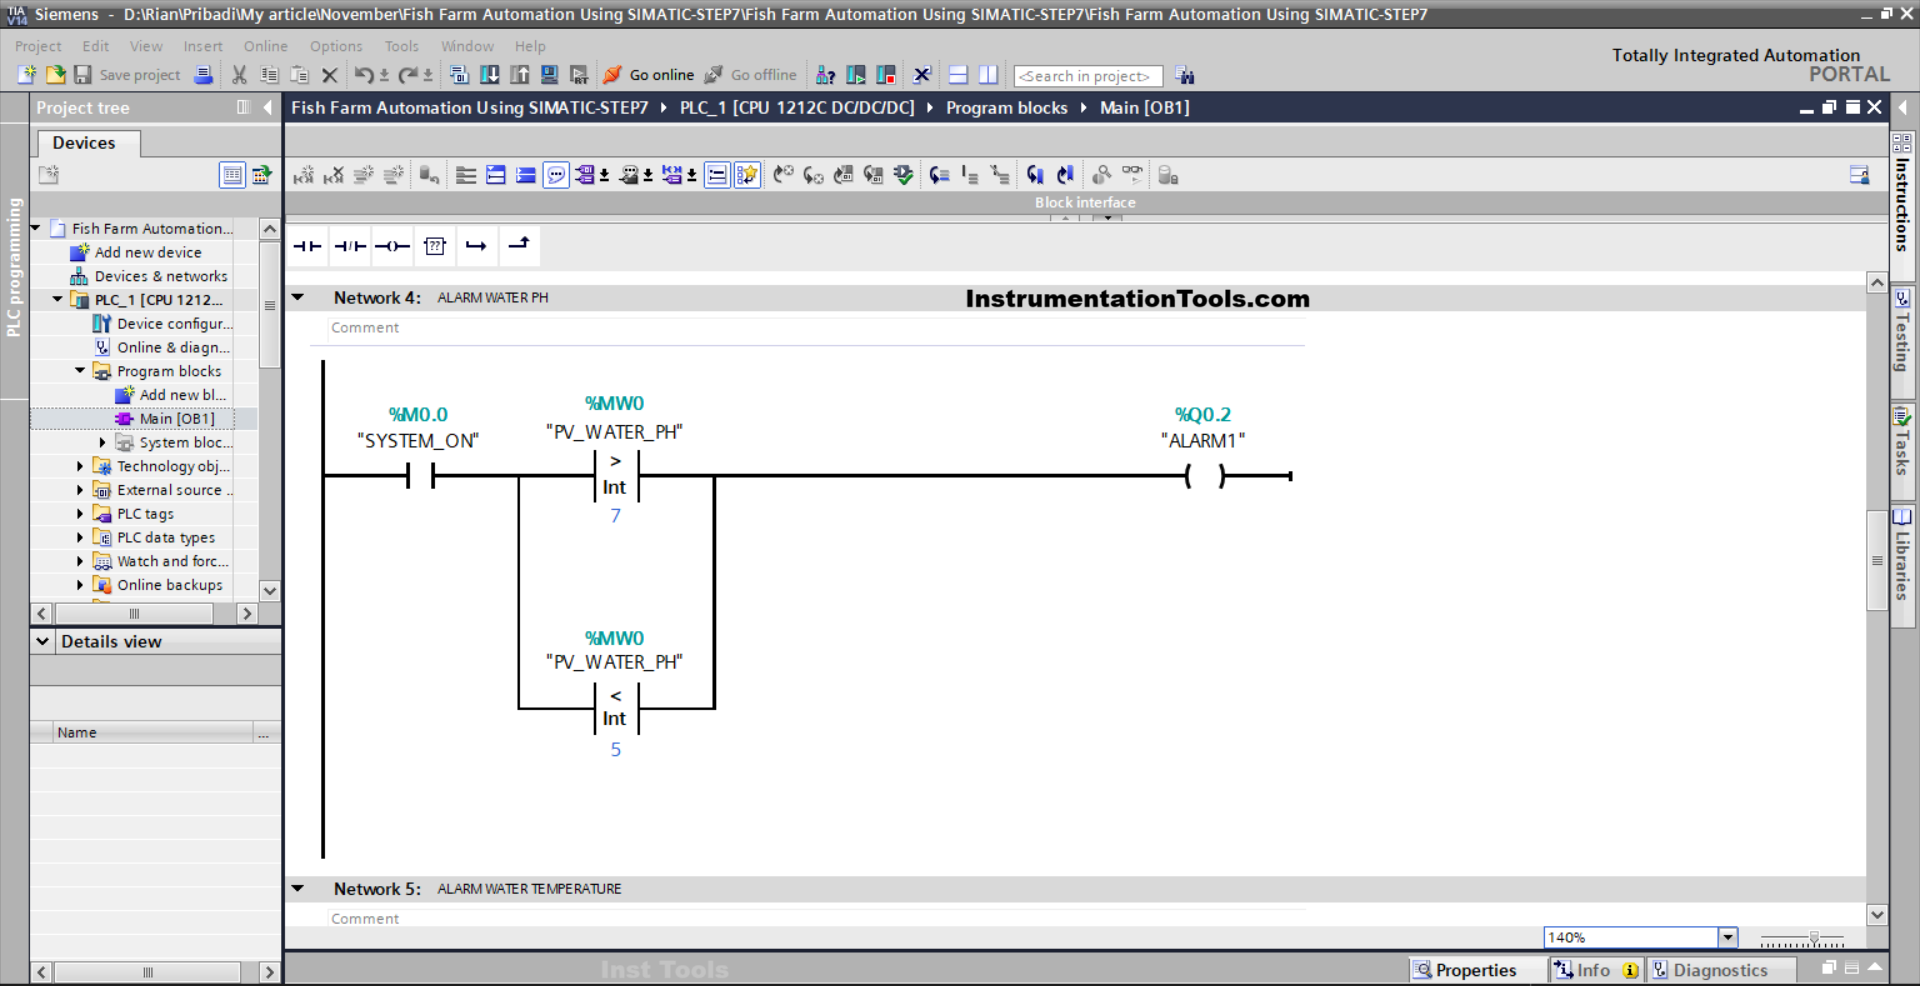Click the cut scissors icon
Image resolution: width=1920 pixels, height=986 pixels.
coord(239,75)
